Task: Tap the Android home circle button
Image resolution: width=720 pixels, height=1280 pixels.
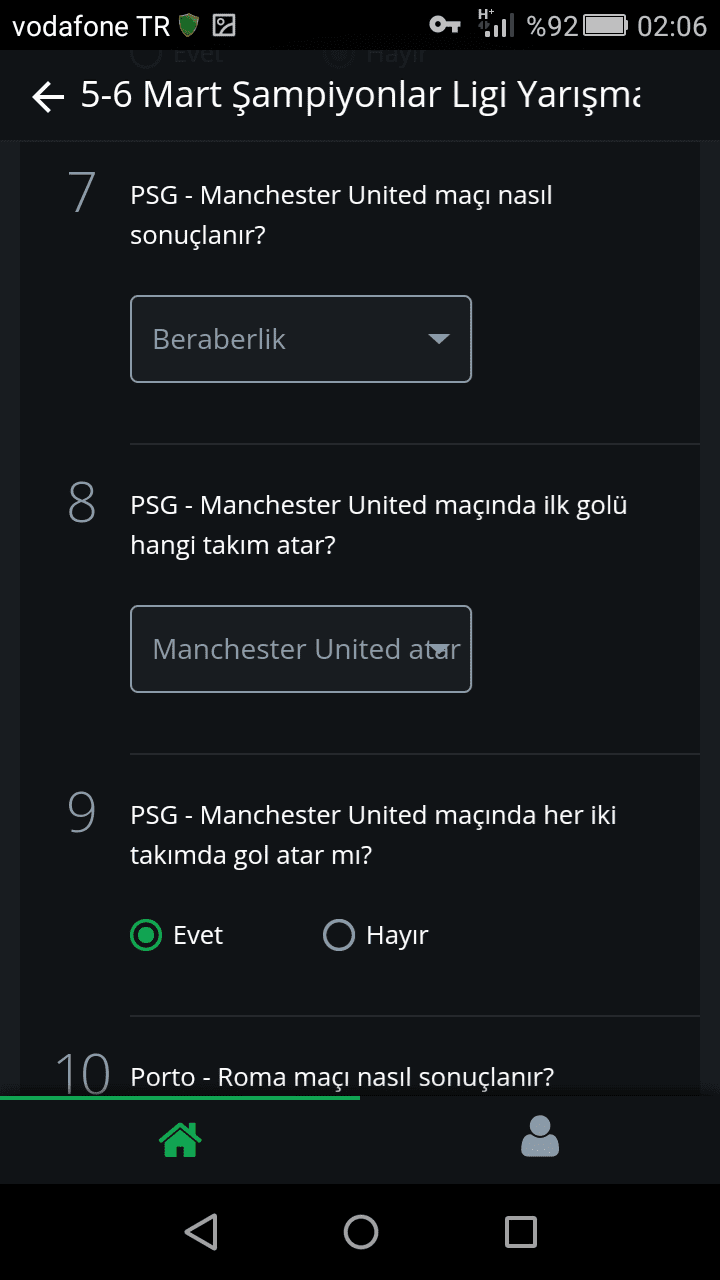Action: (x=361, y=1232)
